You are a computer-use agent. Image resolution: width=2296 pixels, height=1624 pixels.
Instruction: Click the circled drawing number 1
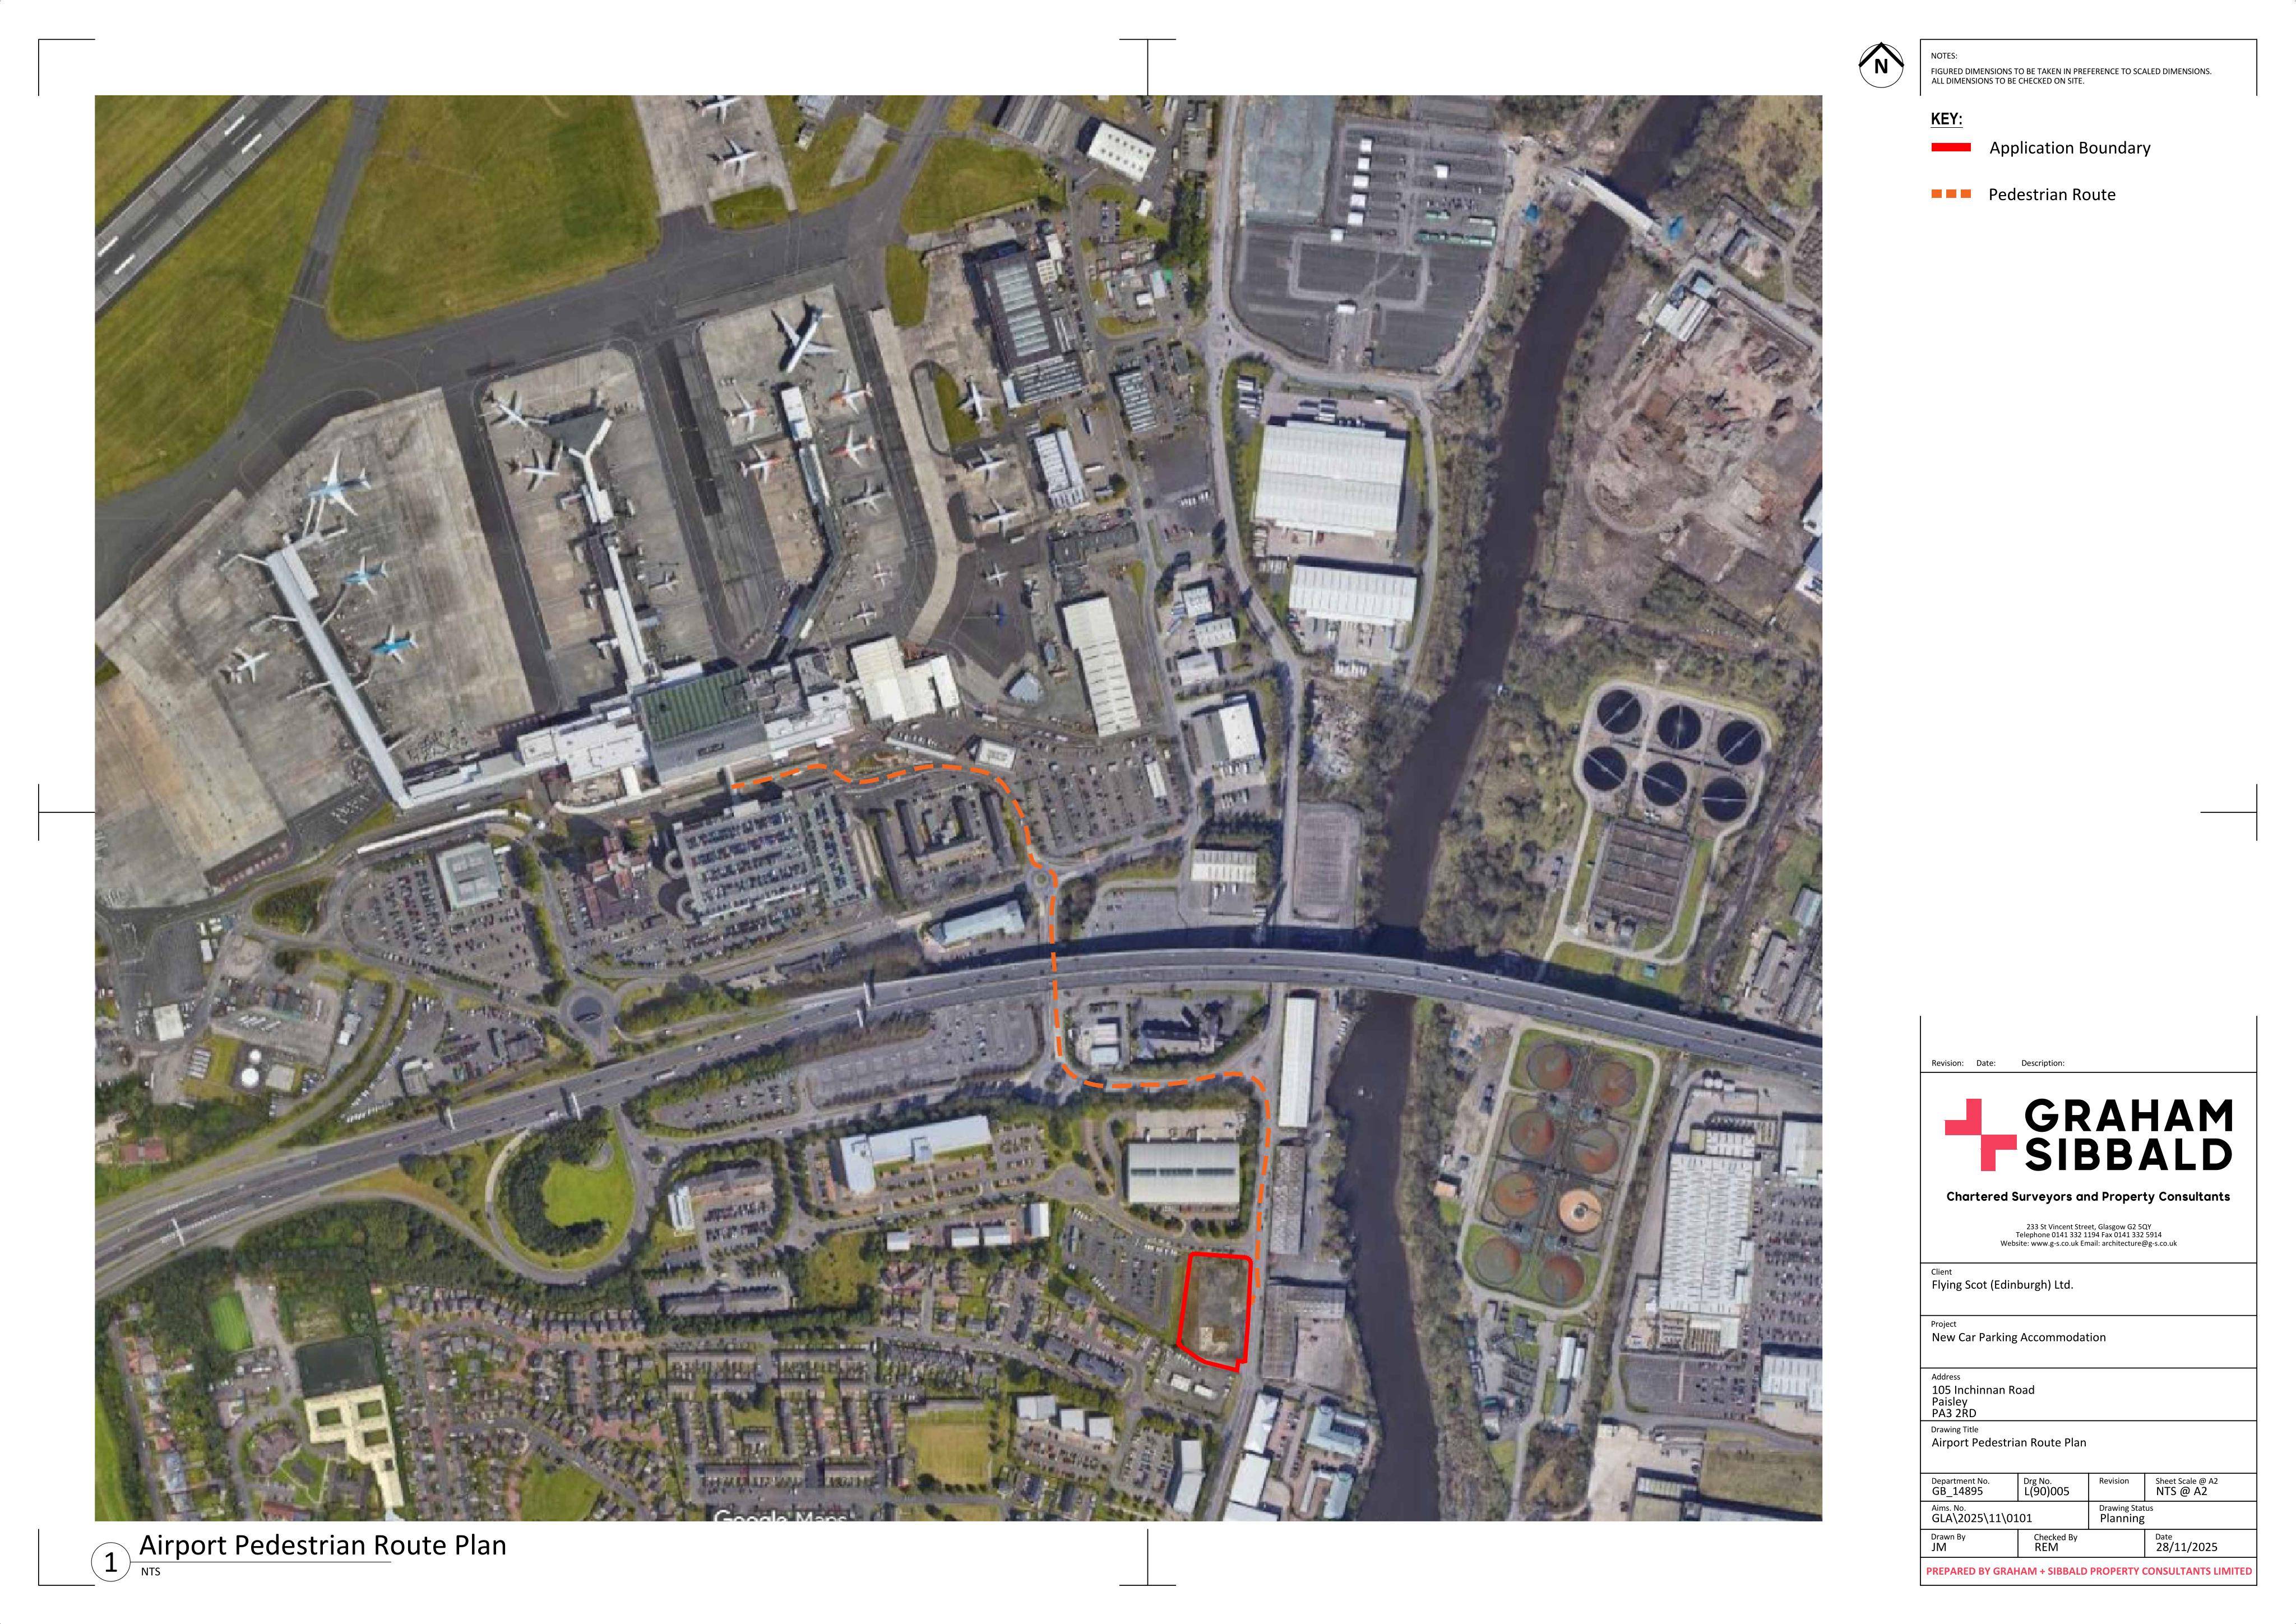click(x=111, y=1562)
